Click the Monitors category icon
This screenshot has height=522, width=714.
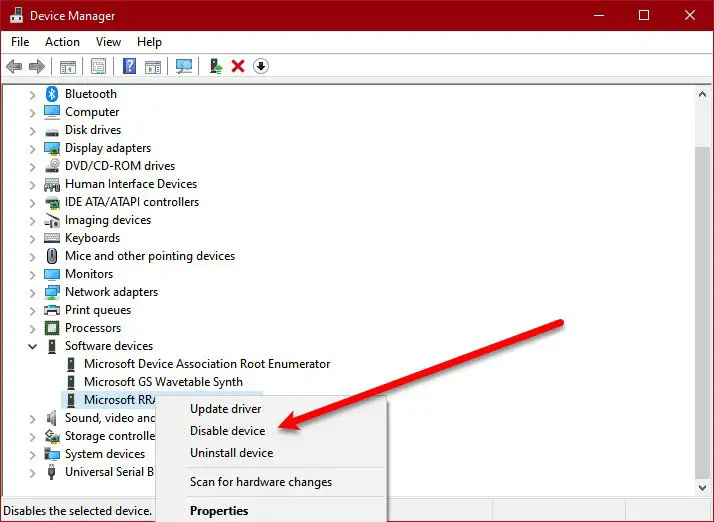coord(52,275)
